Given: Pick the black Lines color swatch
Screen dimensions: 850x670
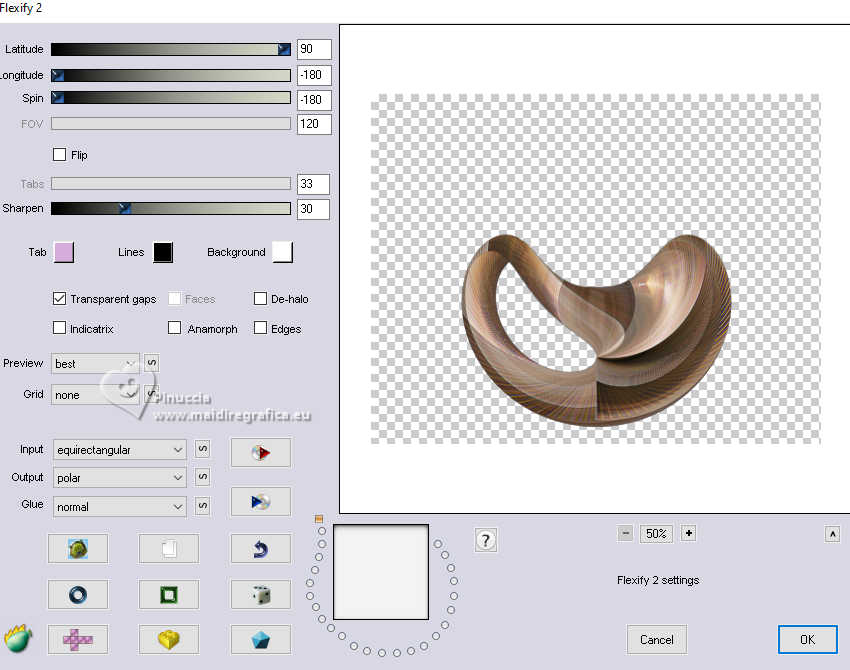Looking at the screenshot, I should click(x=163, y=252).
